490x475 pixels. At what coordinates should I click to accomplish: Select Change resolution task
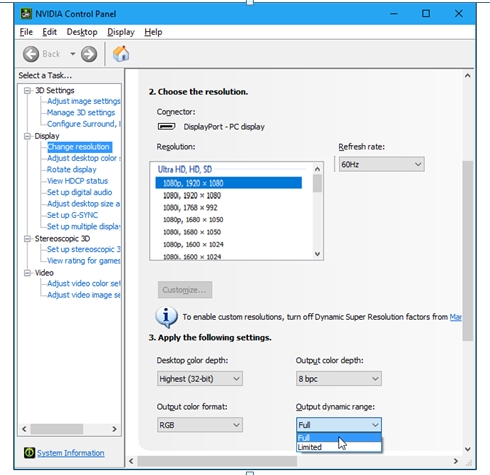[79, 147]
